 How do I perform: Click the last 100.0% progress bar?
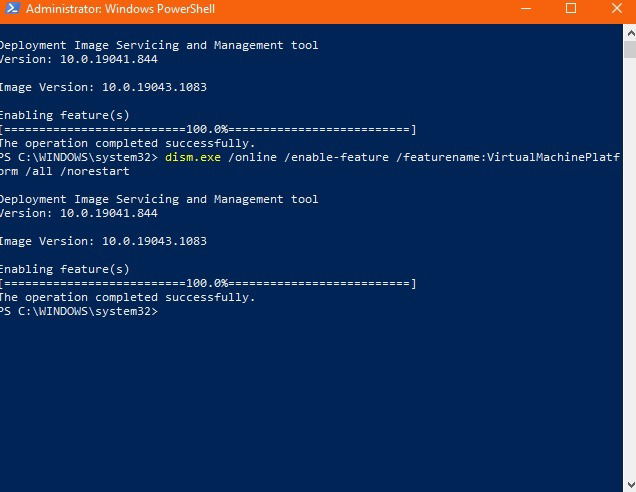click(208, 283)
